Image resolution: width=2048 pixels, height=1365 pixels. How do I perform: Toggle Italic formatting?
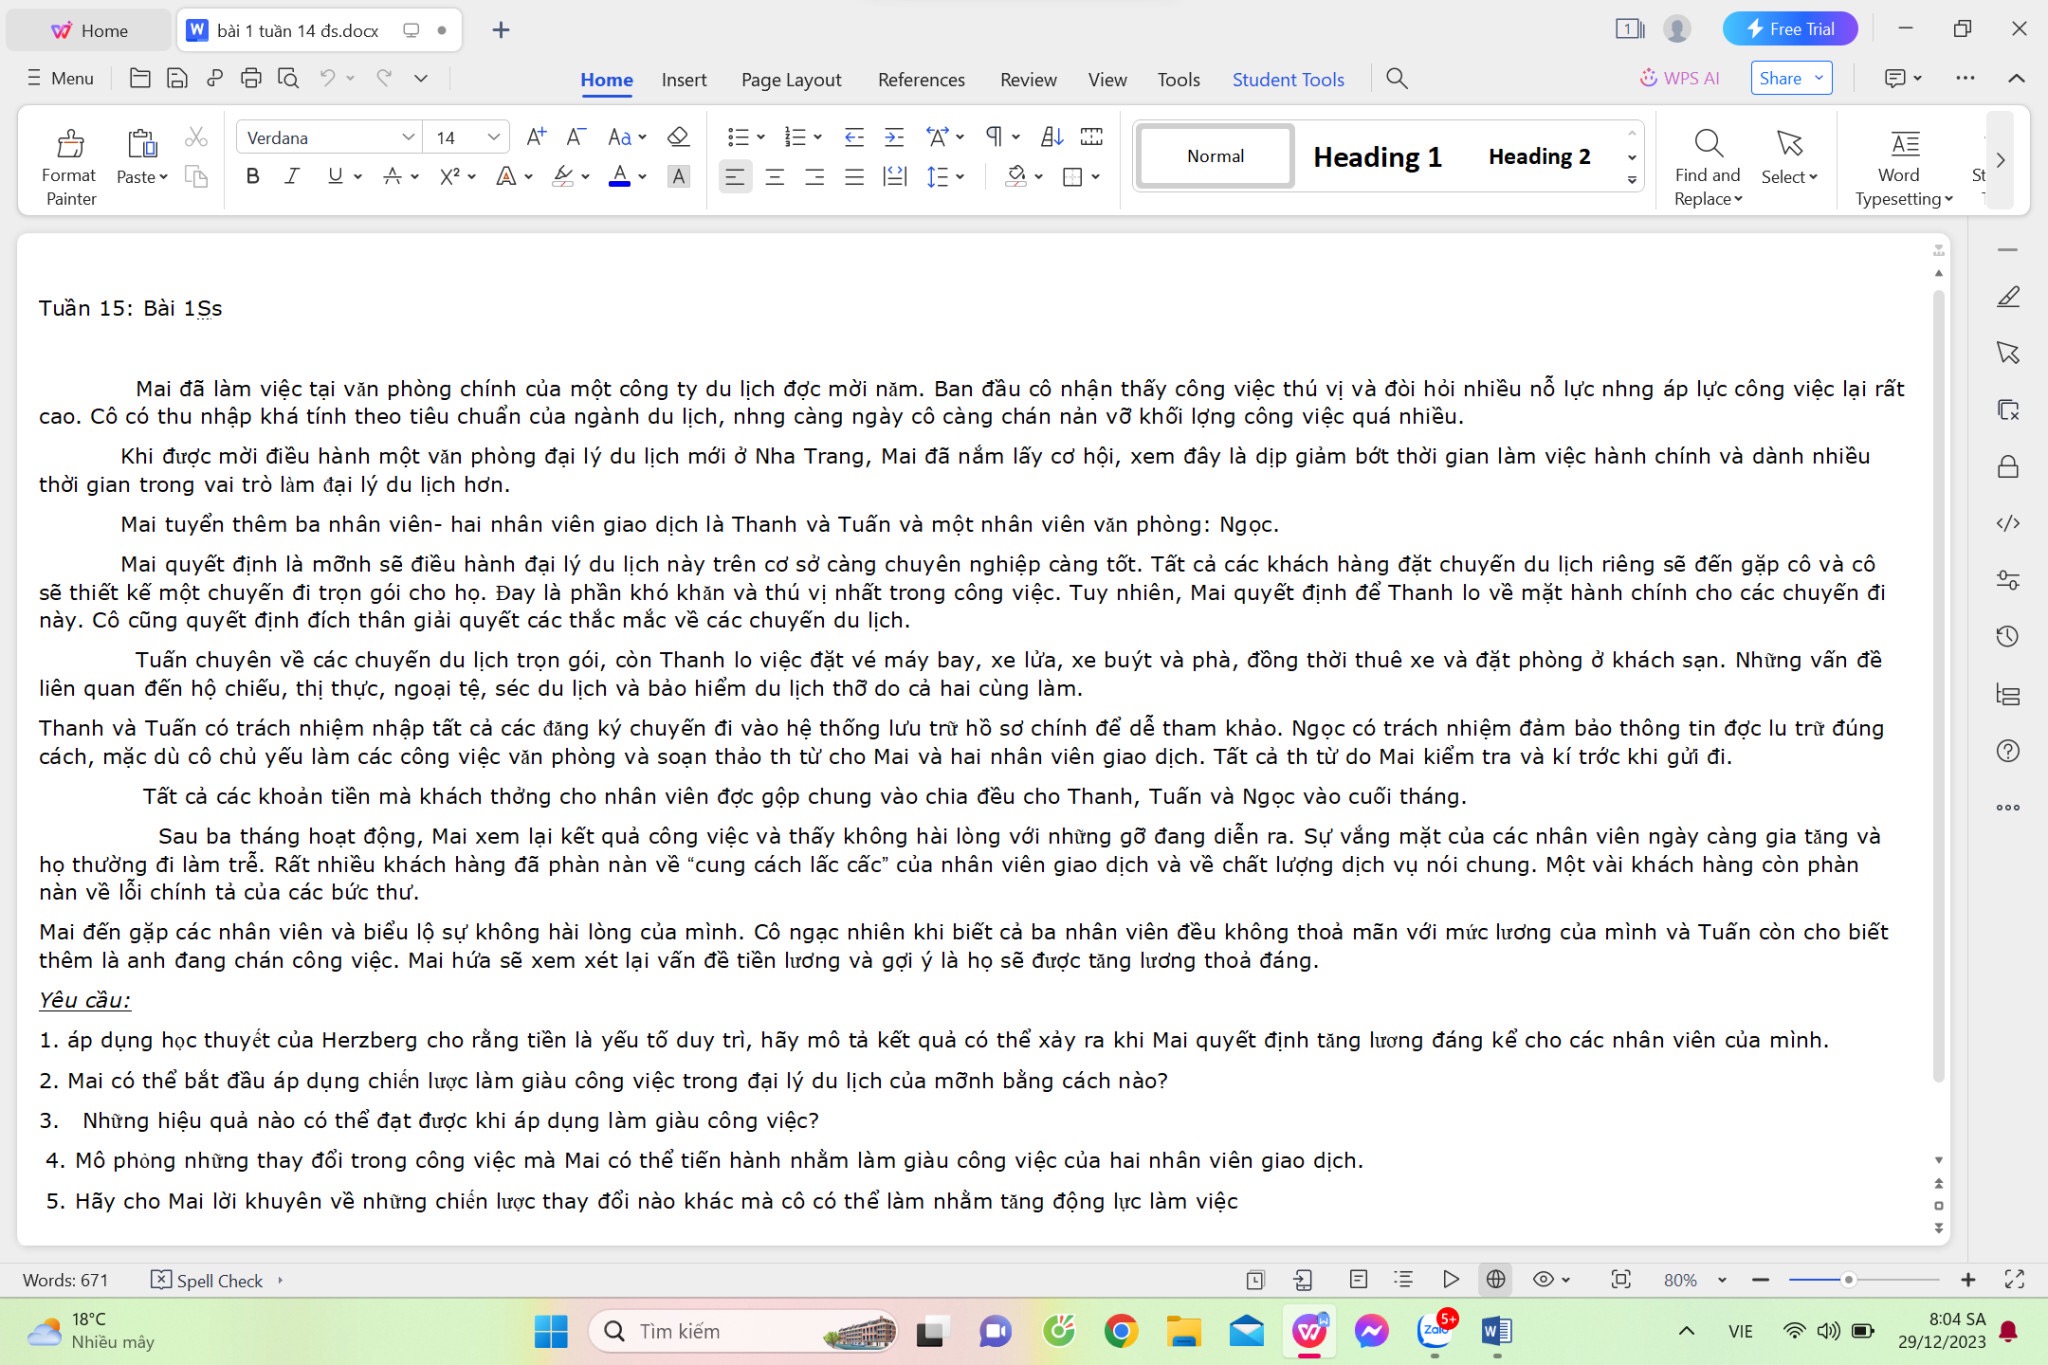click(292, 177)
